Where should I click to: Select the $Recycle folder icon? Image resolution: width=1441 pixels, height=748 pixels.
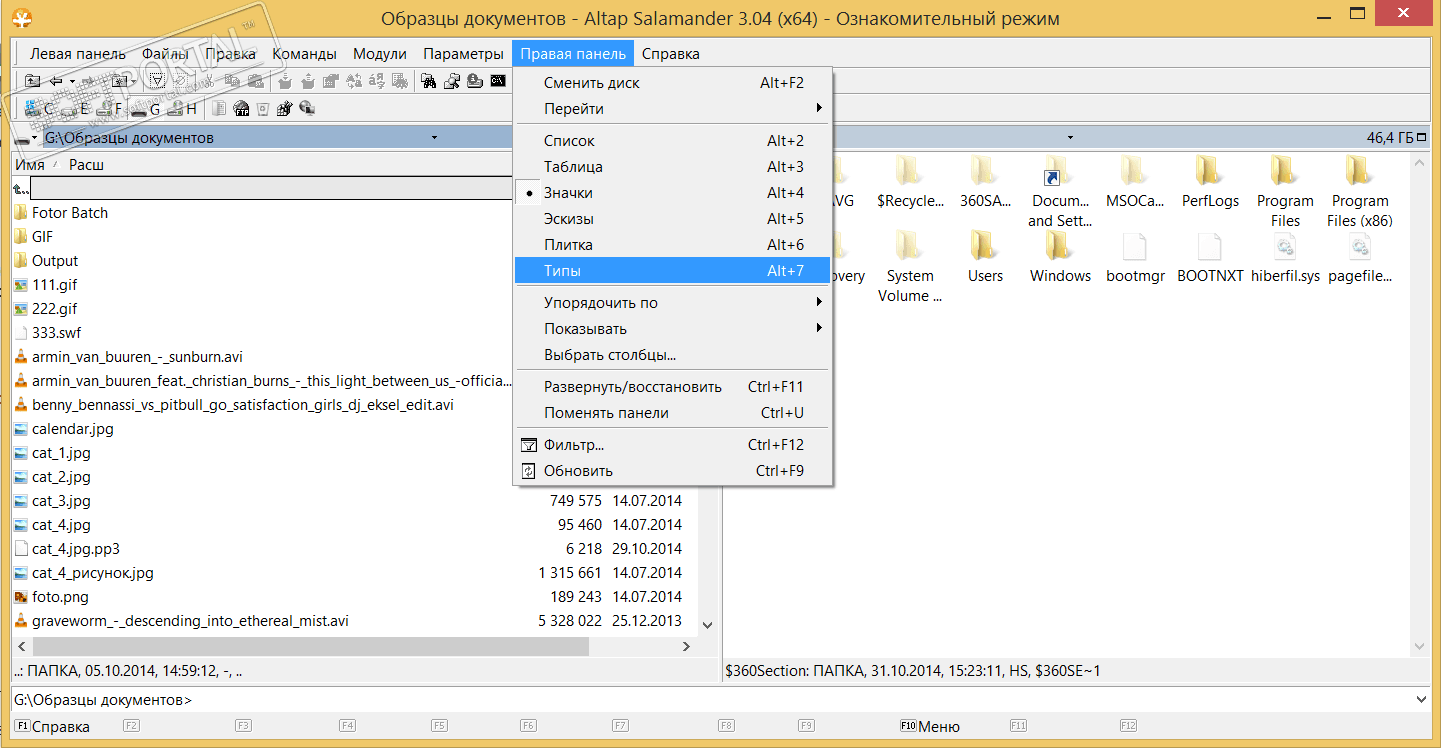pyautogui.click(x=910, y=170)
